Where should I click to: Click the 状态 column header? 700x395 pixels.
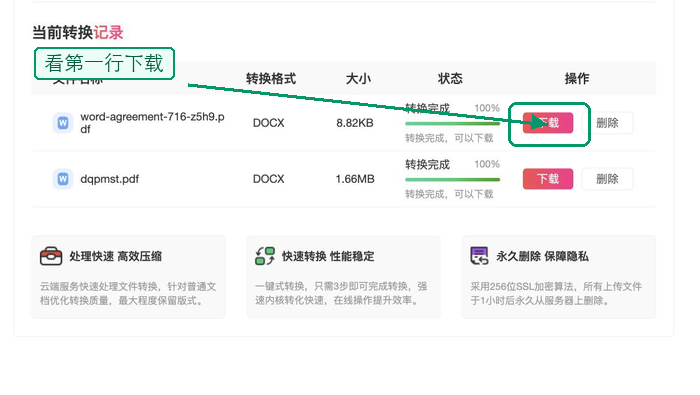pos(450,79)
